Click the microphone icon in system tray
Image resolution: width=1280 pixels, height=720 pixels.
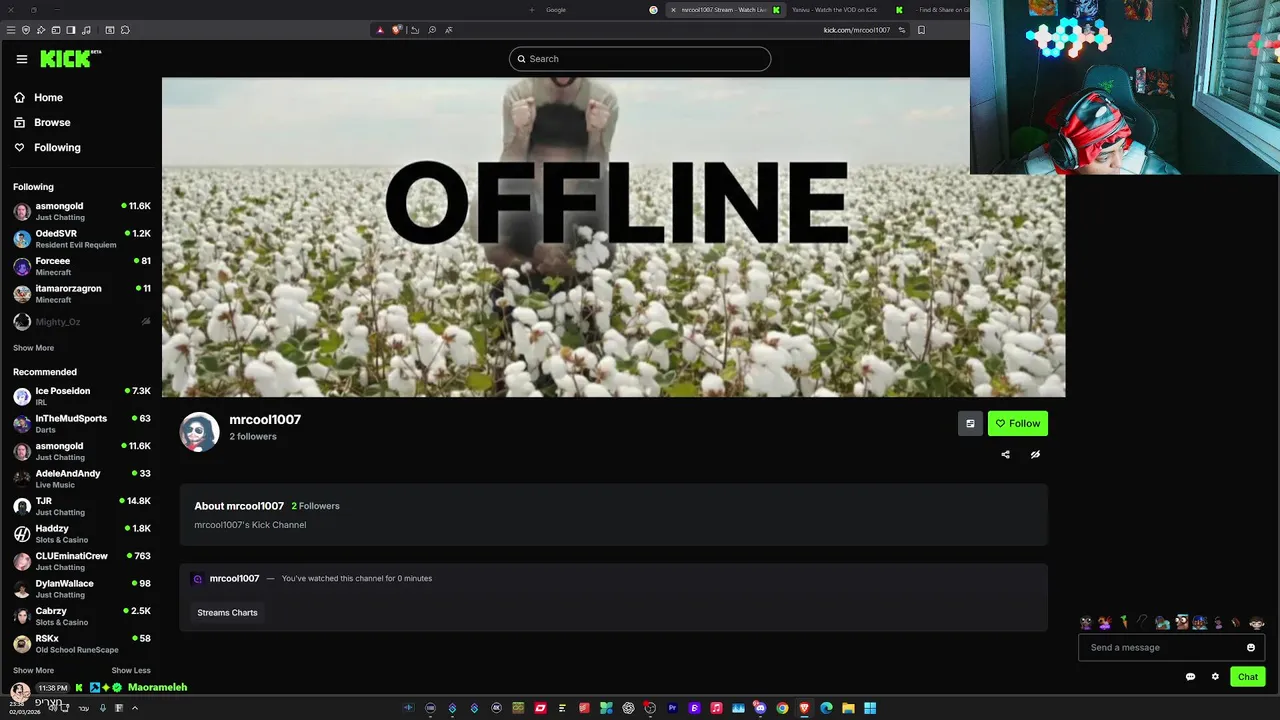tap(102, 708)
